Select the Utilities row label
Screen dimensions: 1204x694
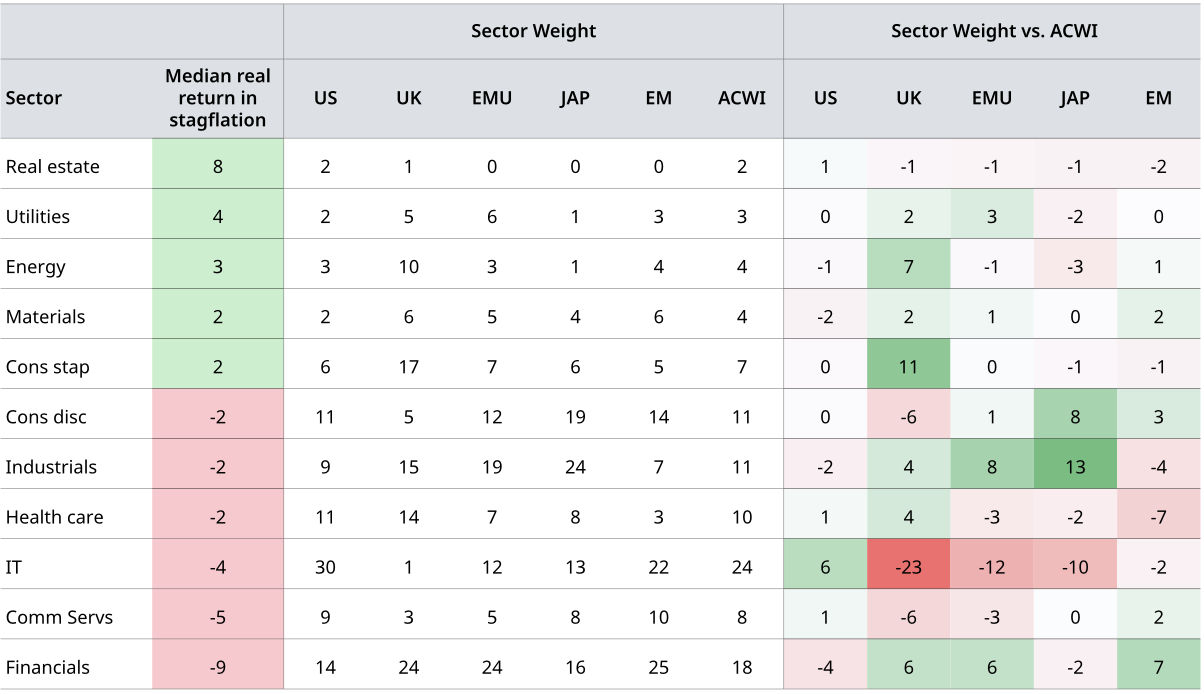(x=38, y=217)
